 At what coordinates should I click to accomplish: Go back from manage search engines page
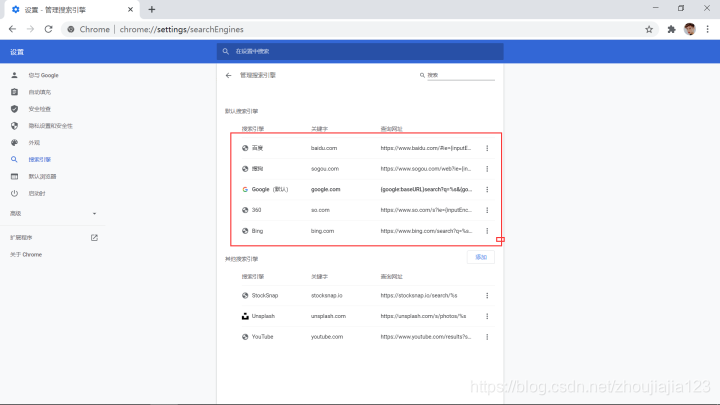point(229,75)
